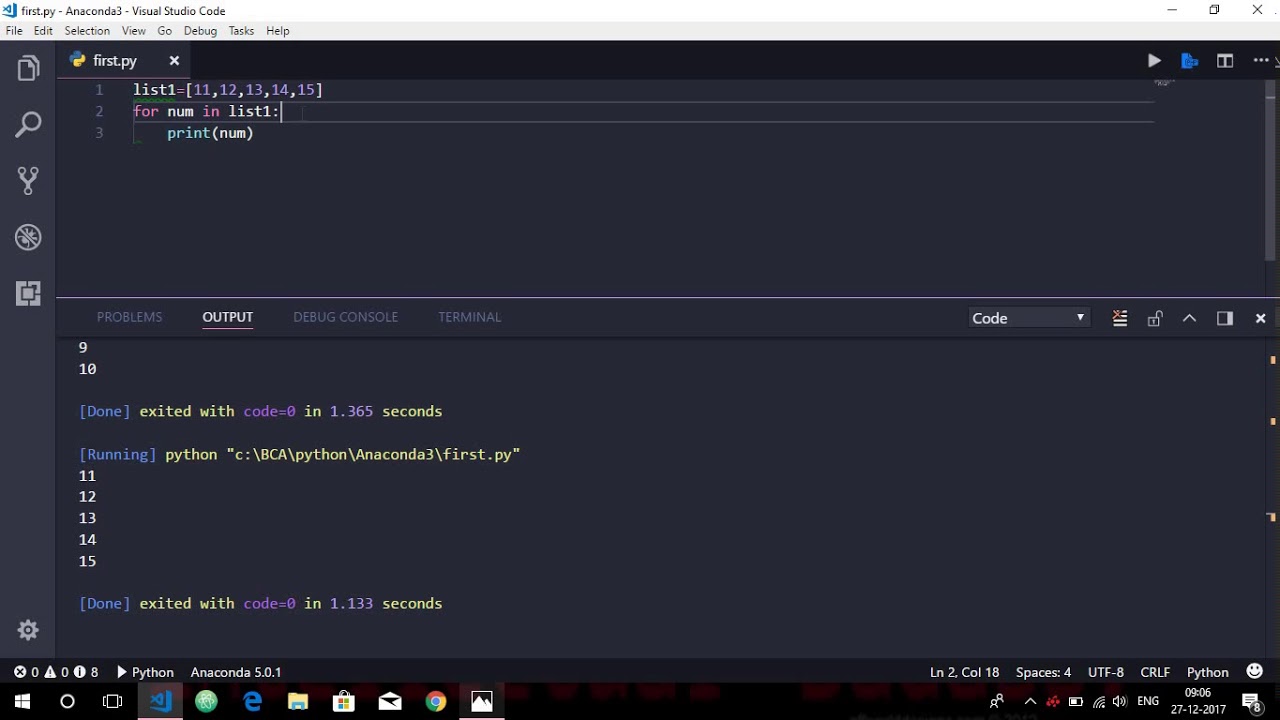Select the Code output channel dropdown

(x=1029, y=318)
